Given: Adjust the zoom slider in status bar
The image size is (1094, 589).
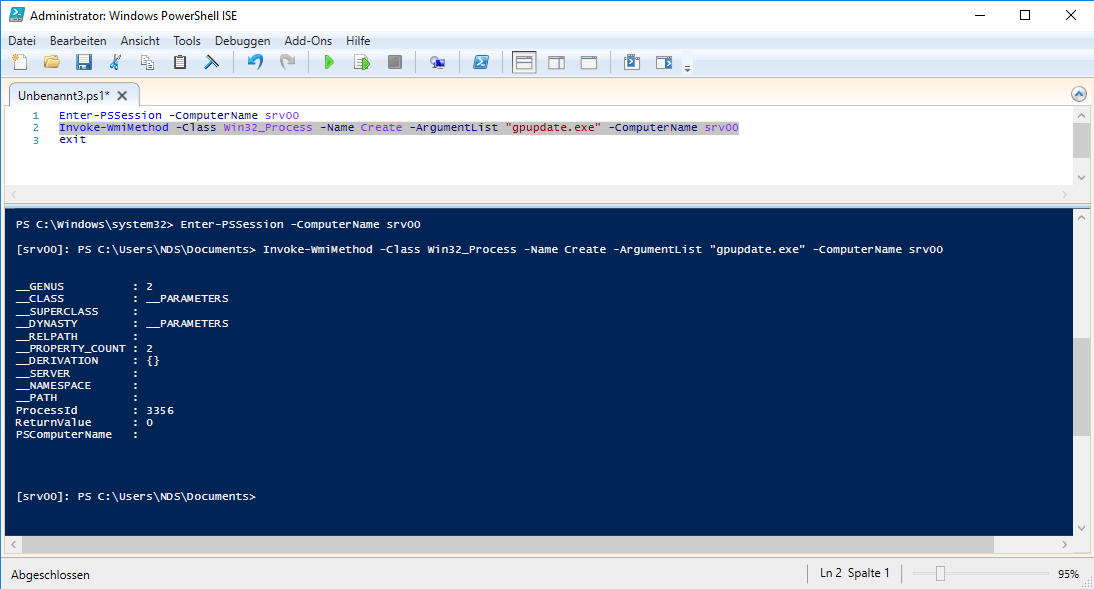Looking at the screenshot, I should (940, 574).
